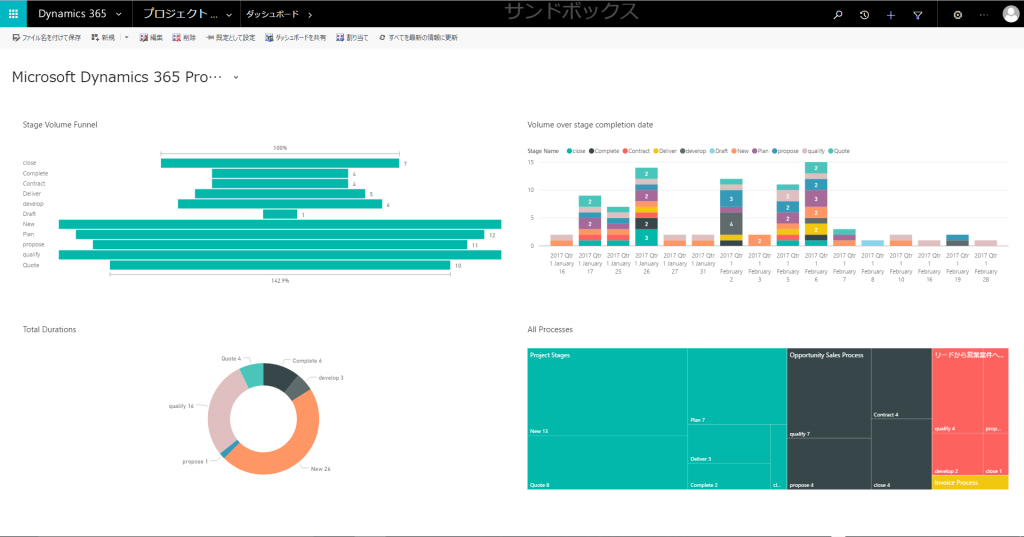Select Opportunity Sales Process treemap block
1024x537 pixels.
[859, 419]
